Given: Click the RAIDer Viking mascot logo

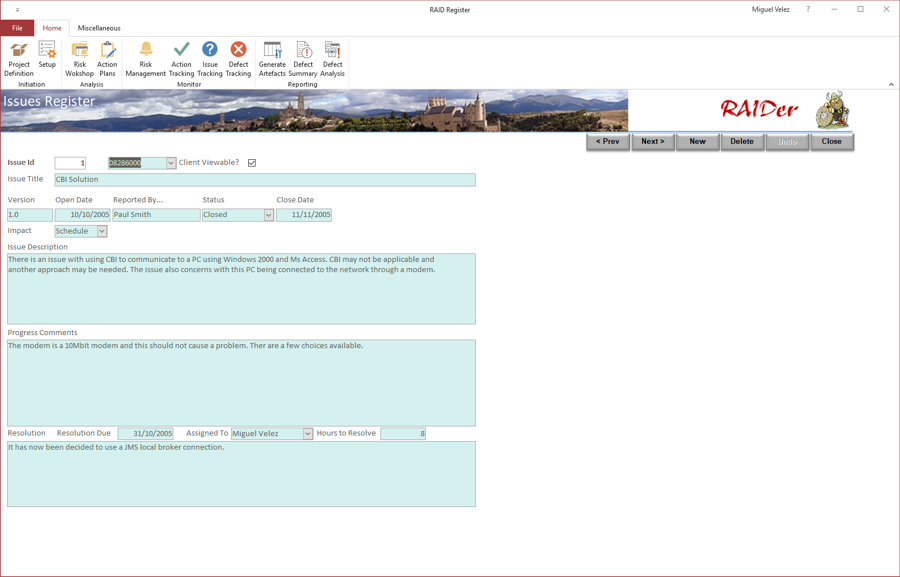Looking at the screenshot, I should pyautogui.click(x=833, y=110).
